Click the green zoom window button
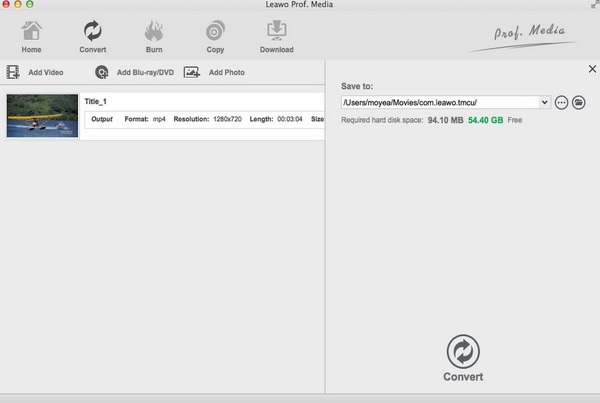This screenshot has height=403, width=600. [29, 4]
